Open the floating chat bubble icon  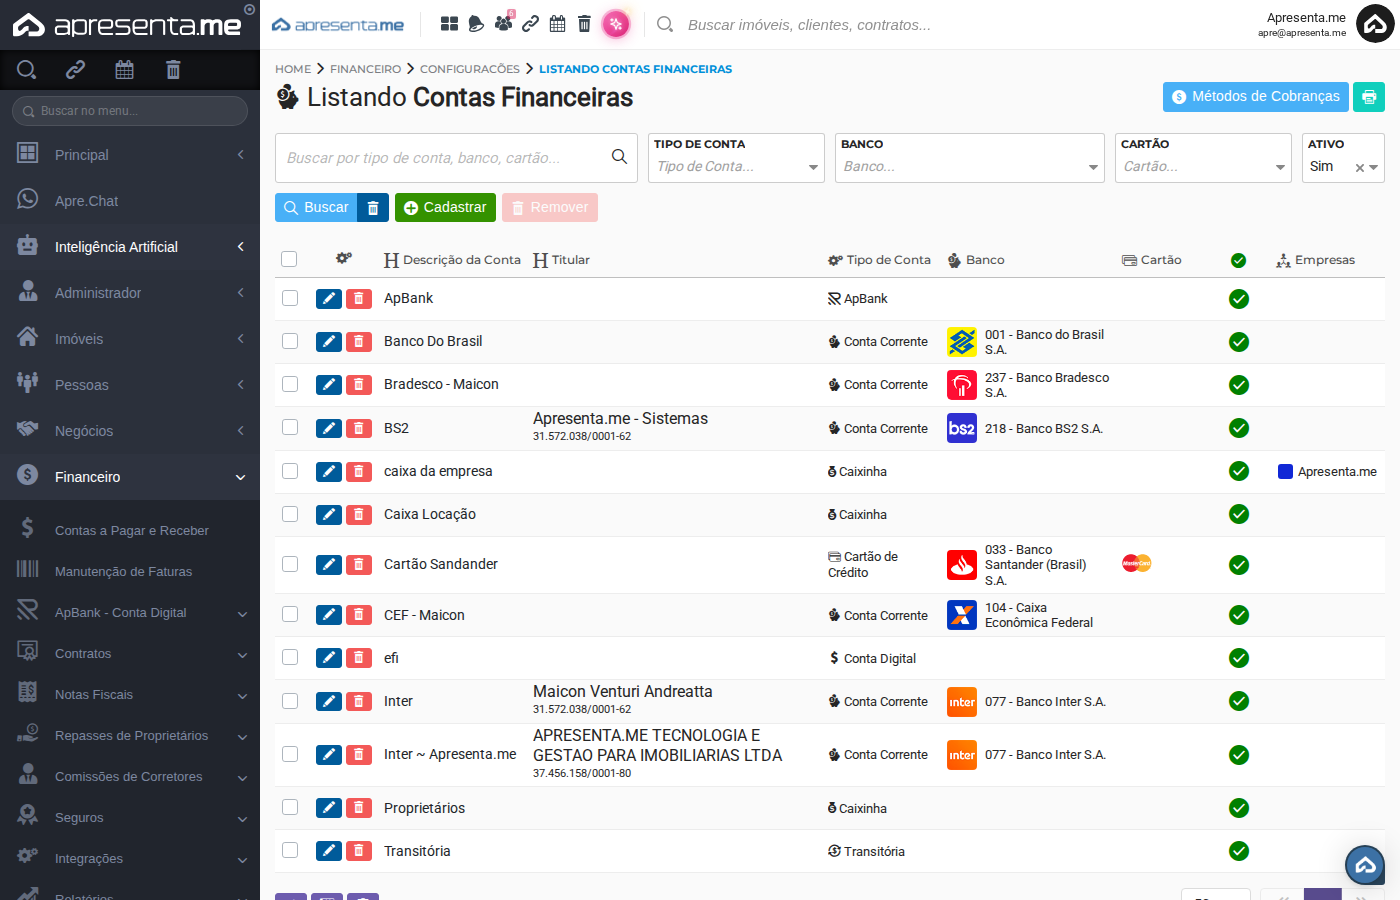click(1365, 865)
